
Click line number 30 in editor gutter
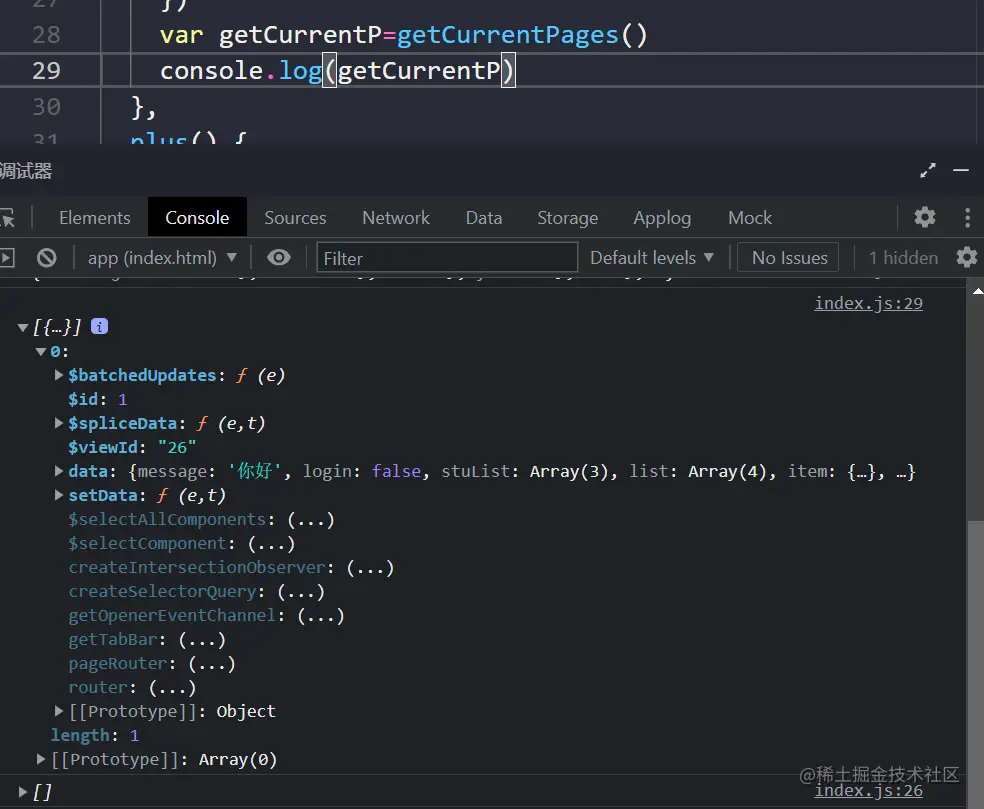pos(46,106)
